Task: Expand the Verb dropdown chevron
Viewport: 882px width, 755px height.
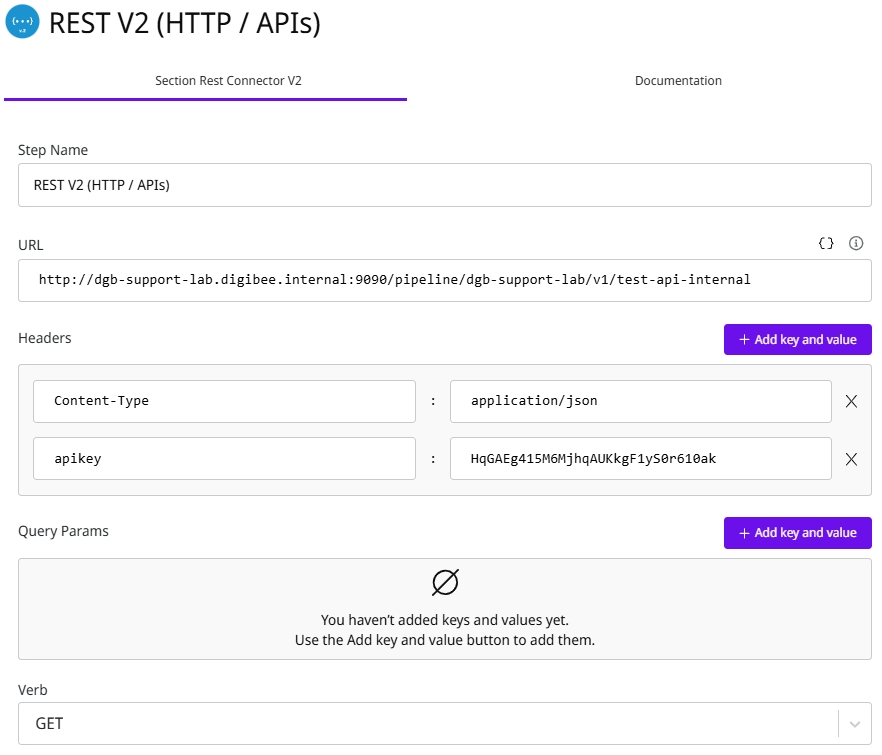Action: pos(854,723)
